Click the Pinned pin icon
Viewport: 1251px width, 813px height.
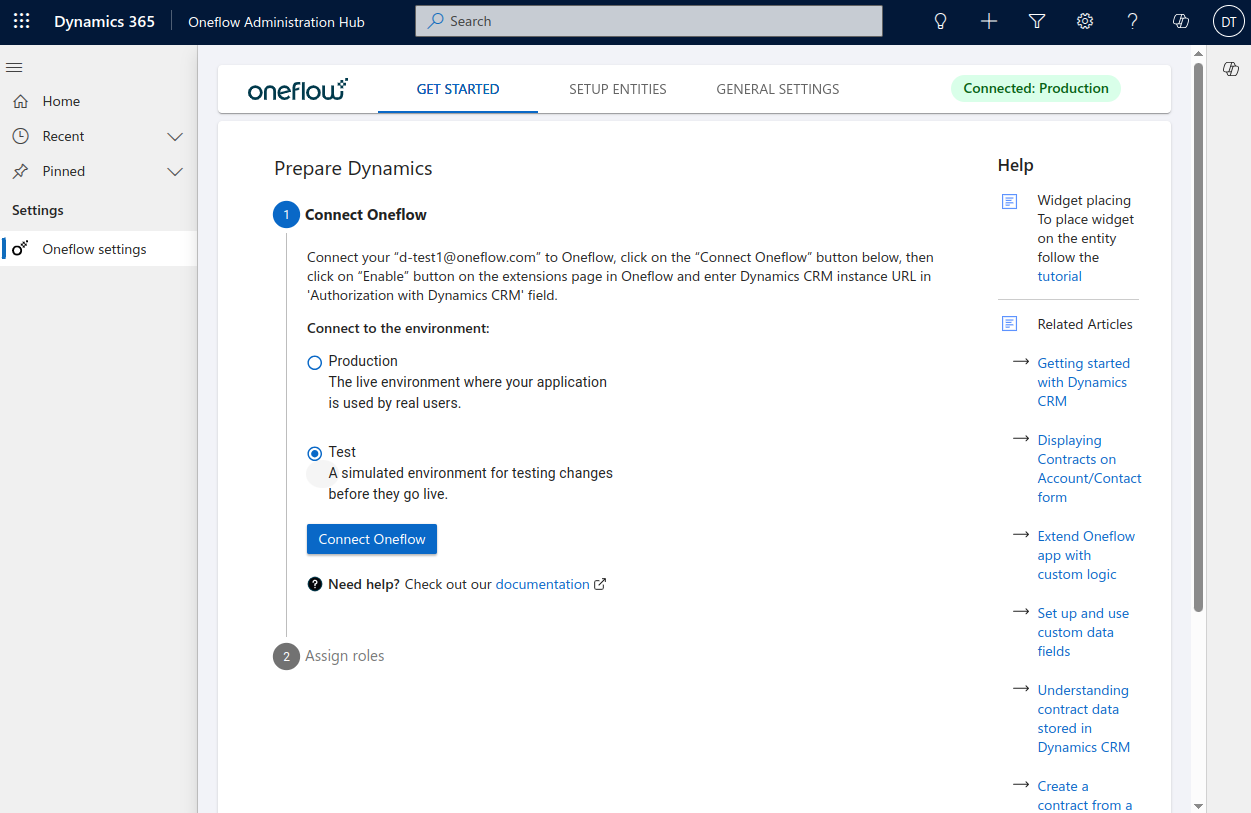pyautogui.click(x=20, y=171)
